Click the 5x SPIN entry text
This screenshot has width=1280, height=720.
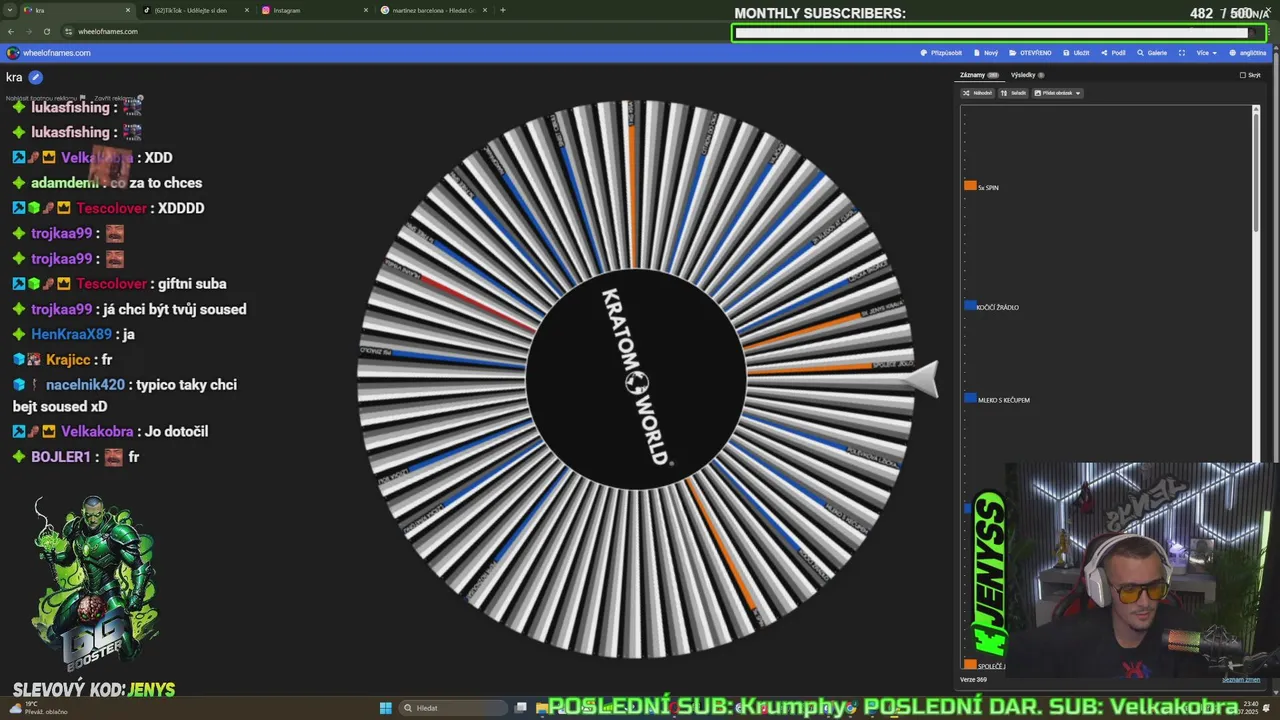988,188
